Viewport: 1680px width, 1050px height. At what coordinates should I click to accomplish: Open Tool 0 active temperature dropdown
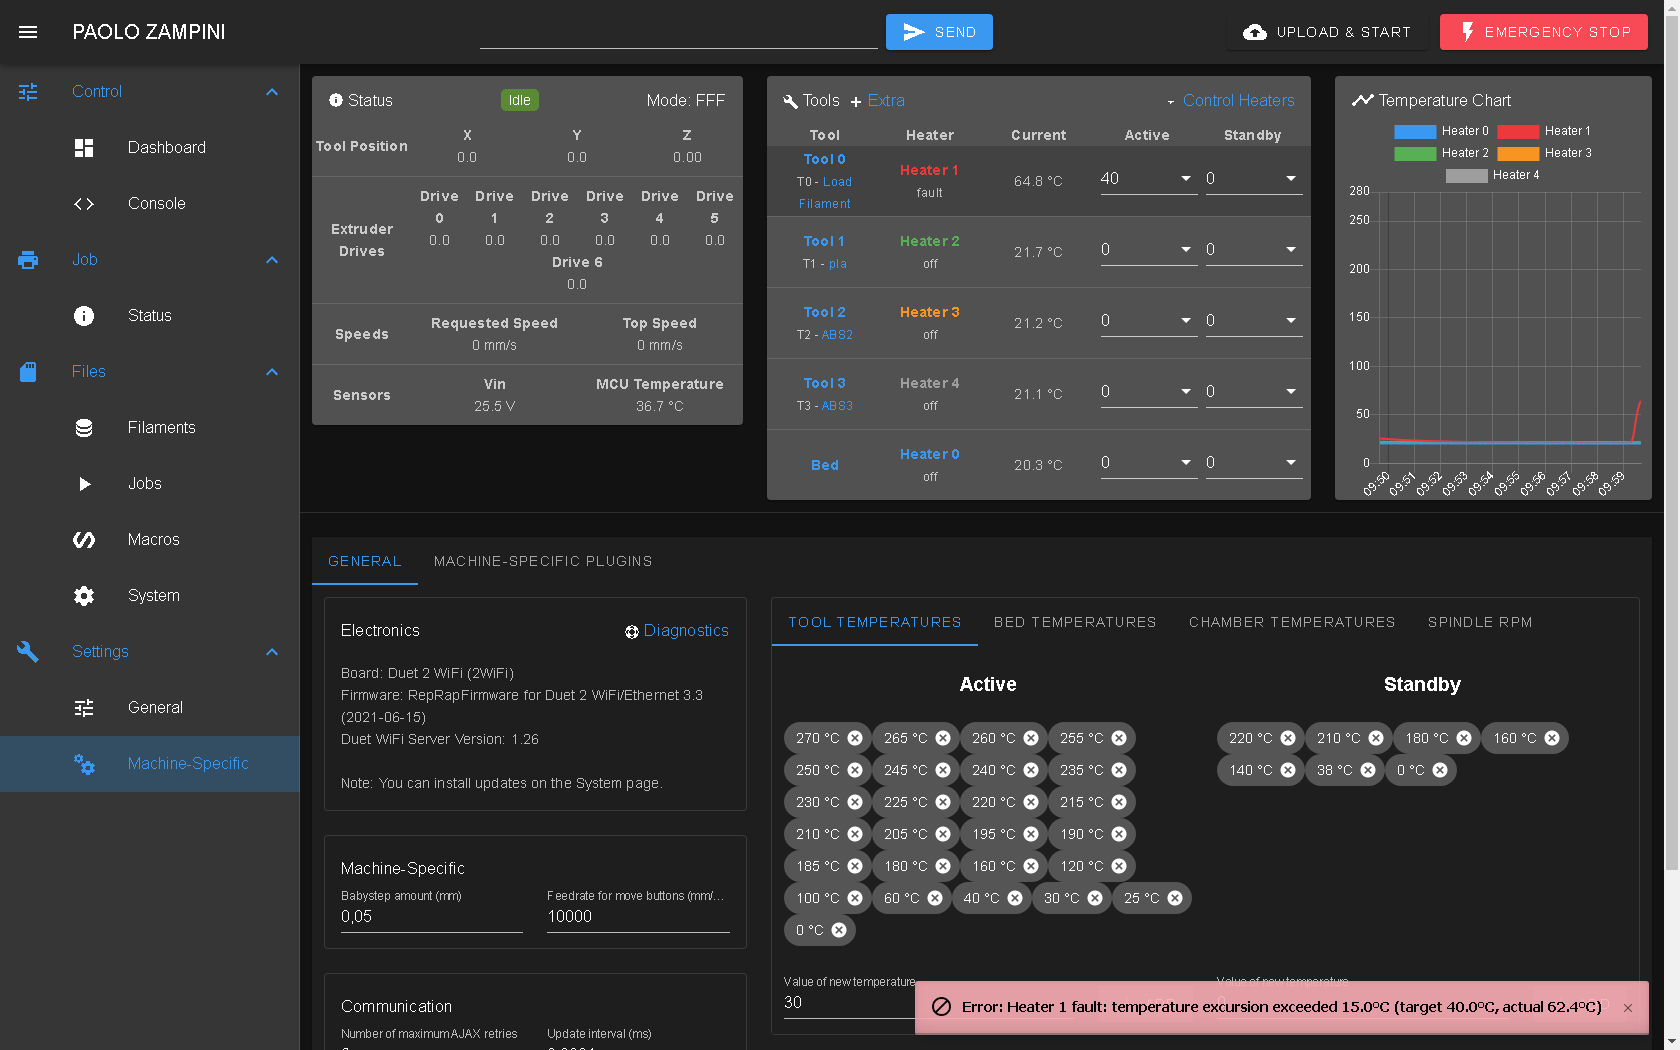tap(1186, 179)
